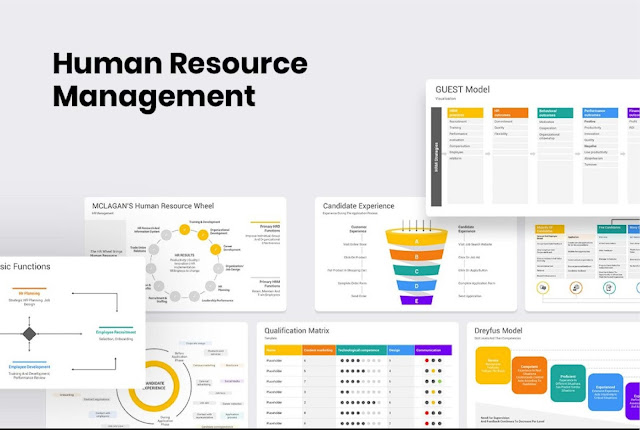Click the teal circle icon under candidates table
The image size is (640, 430).
point(609,288)
